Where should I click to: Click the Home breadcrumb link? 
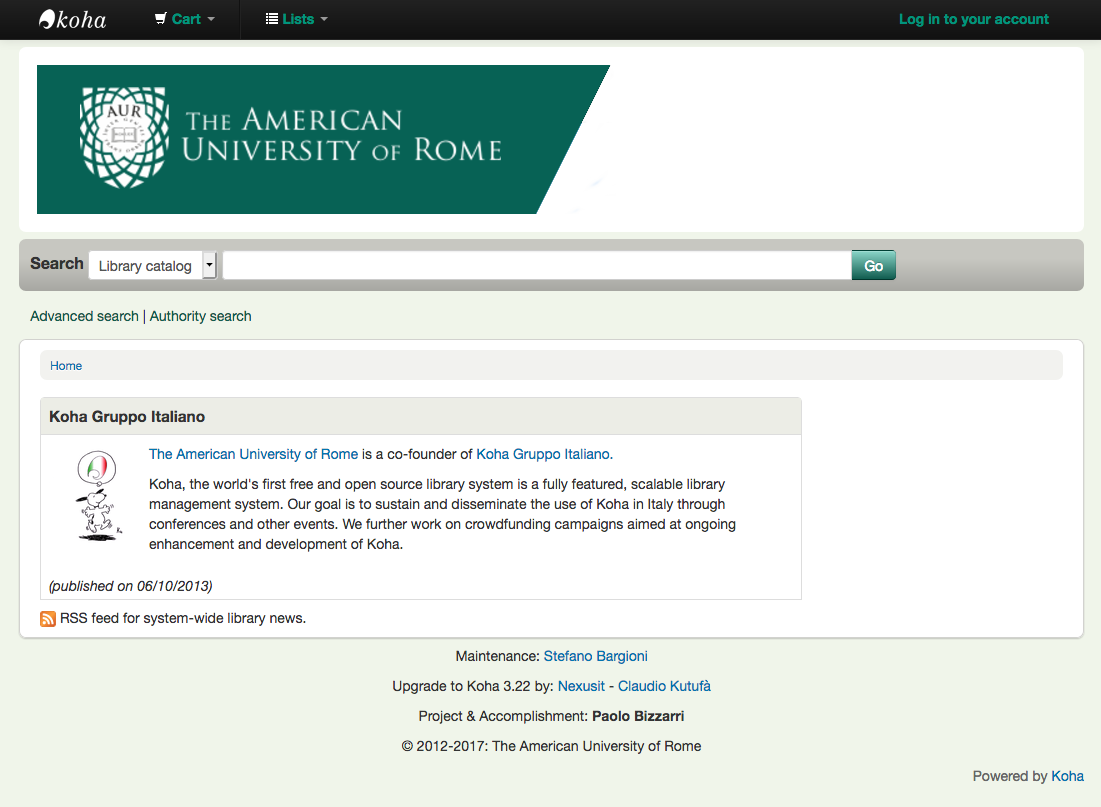66,366
